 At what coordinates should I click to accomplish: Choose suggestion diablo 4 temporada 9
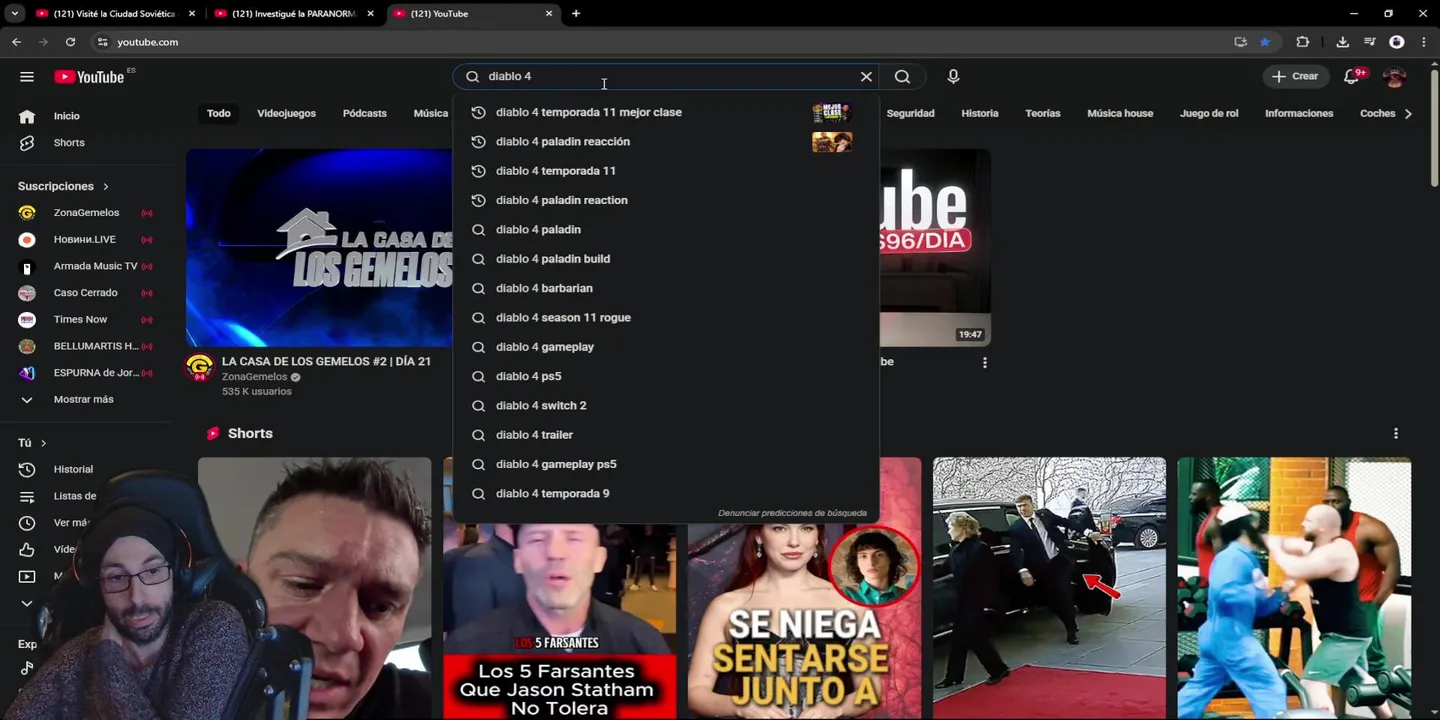click(x=666, y=494)
